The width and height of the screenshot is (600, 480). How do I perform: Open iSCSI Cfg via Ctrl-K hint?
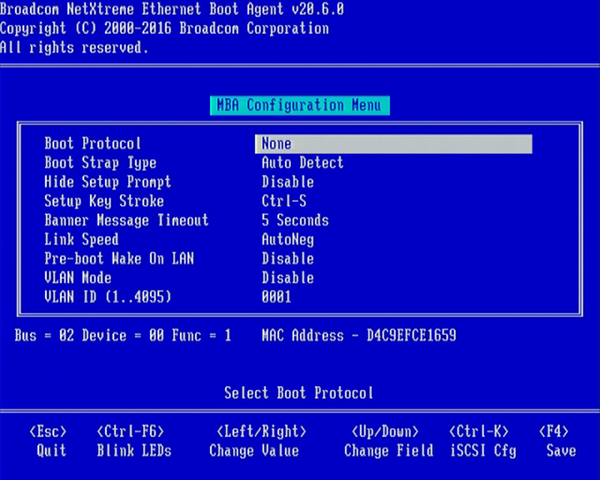pos(483,441)
